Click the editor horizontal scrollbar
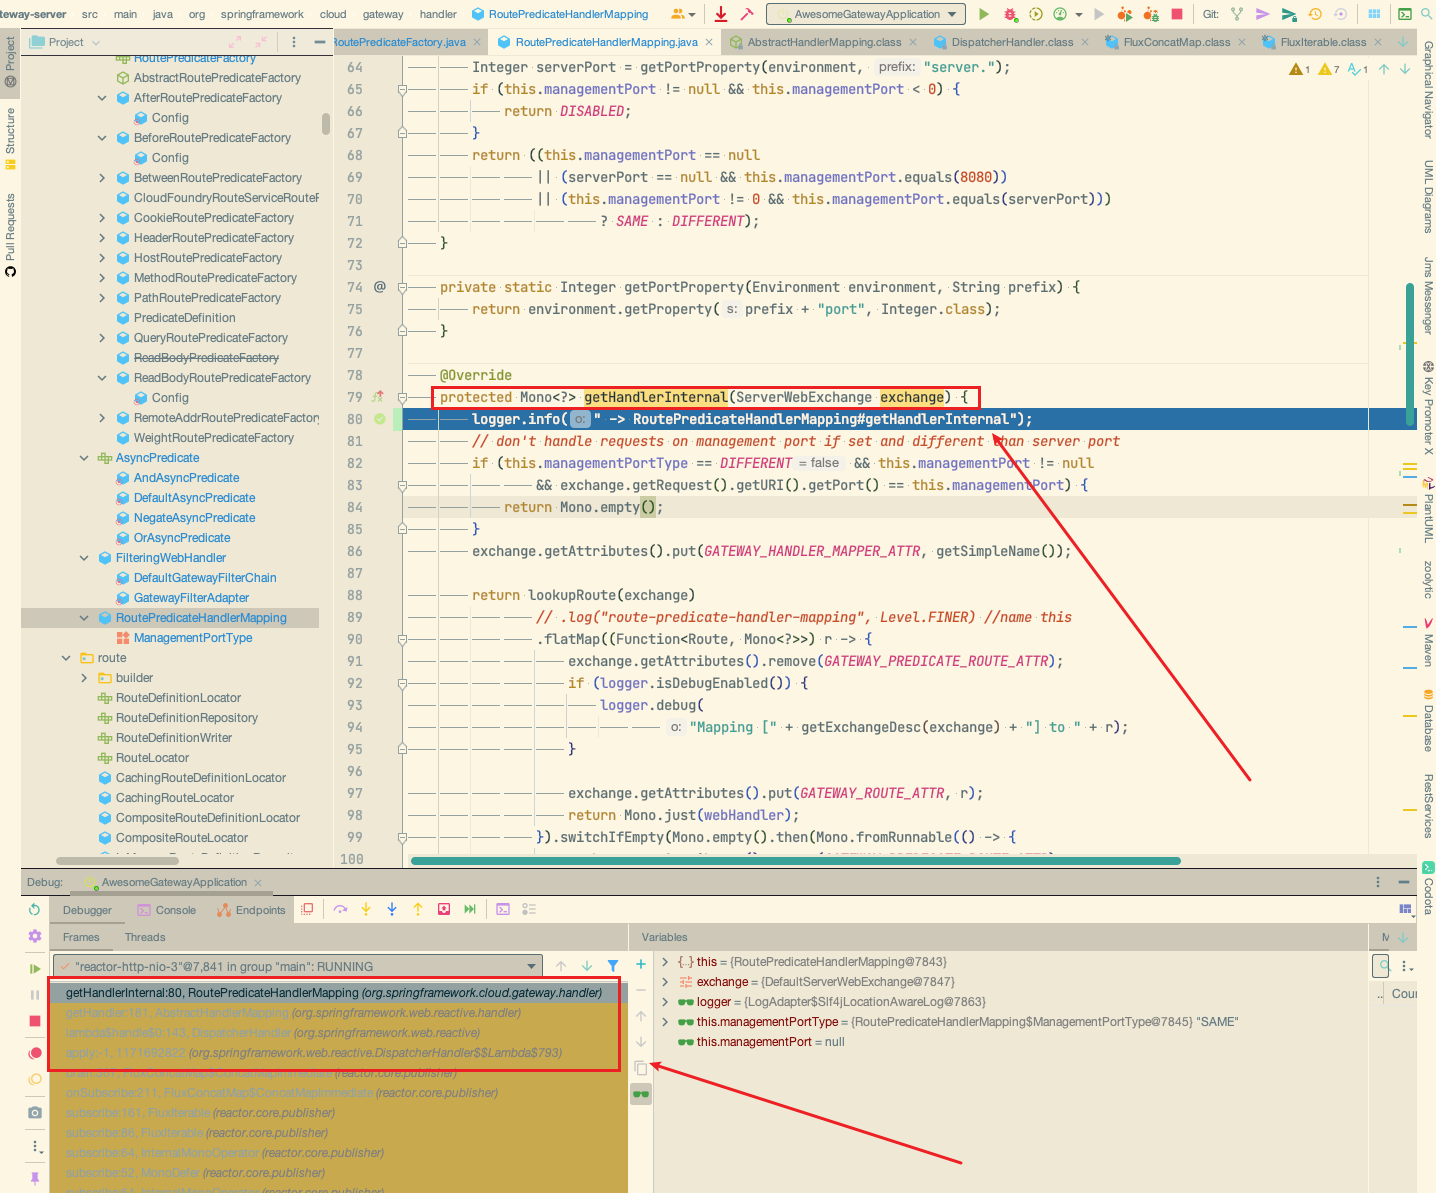This screenshot has width=1436, height=1193. 795,860
